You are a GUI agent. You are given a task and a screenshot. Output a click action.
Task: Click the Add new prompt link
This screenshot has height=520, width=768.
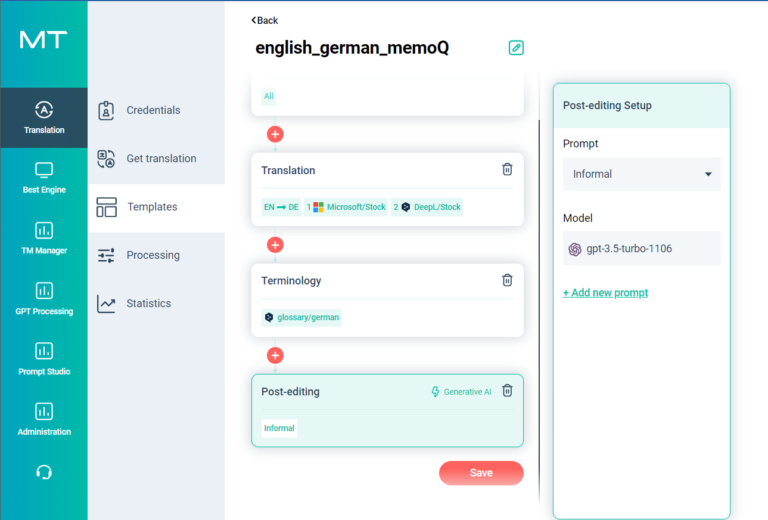(x=605, y=293)
